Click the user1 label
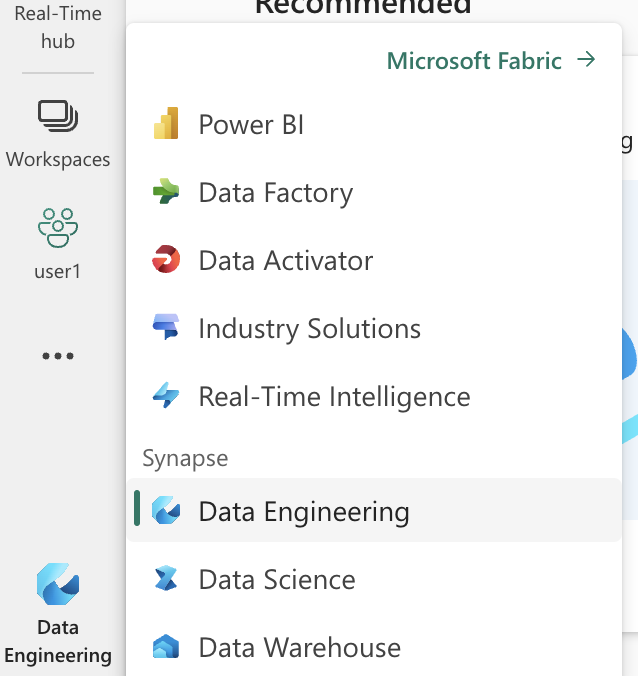Screen dimensions: 638x676 58,272
